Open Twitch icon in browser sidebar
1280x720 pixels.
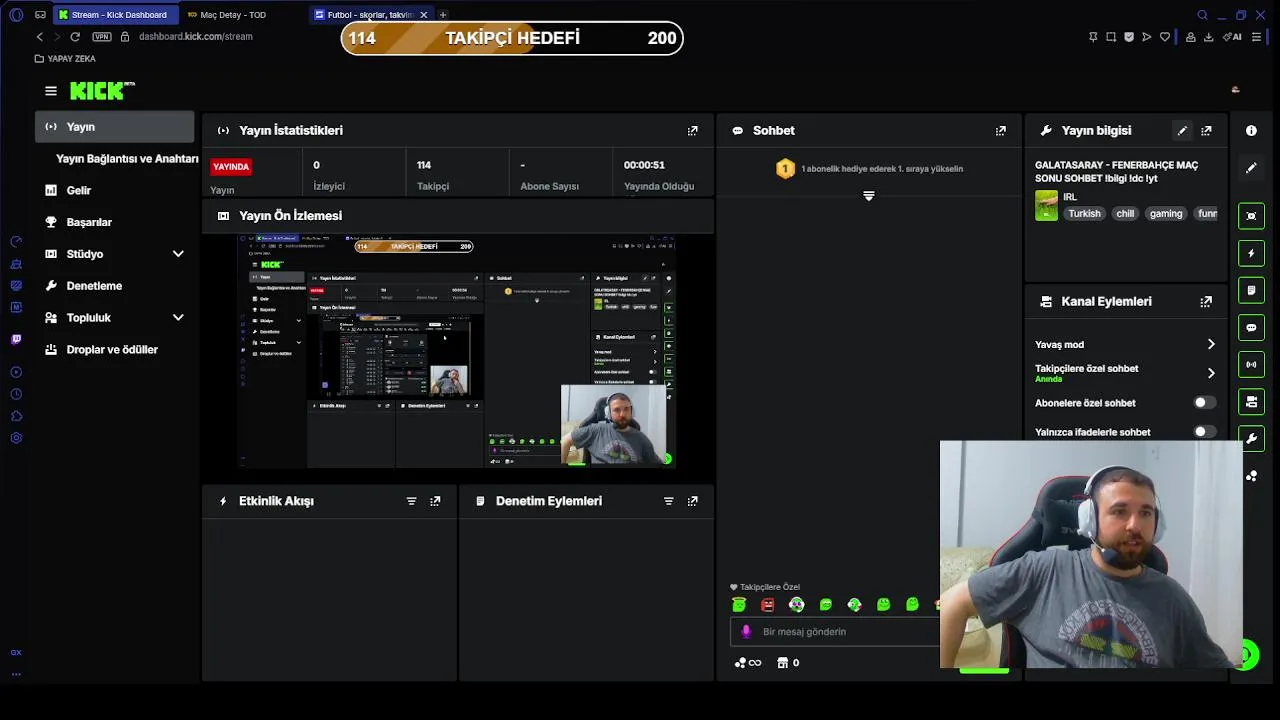[x=16, y=340]
